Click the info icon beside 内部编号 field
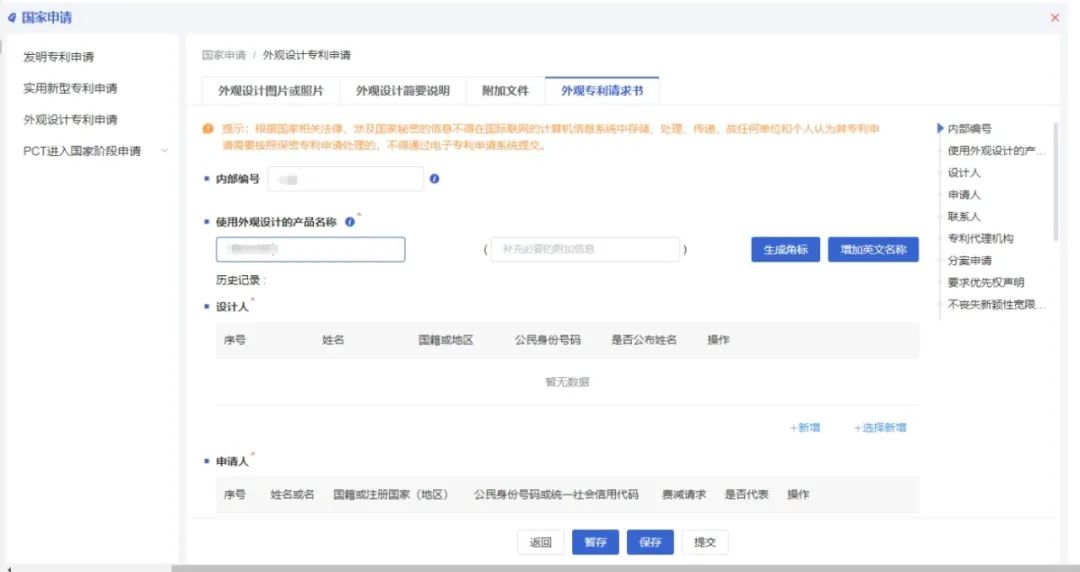Screen dimensions: 1080x572 (434, 179)
